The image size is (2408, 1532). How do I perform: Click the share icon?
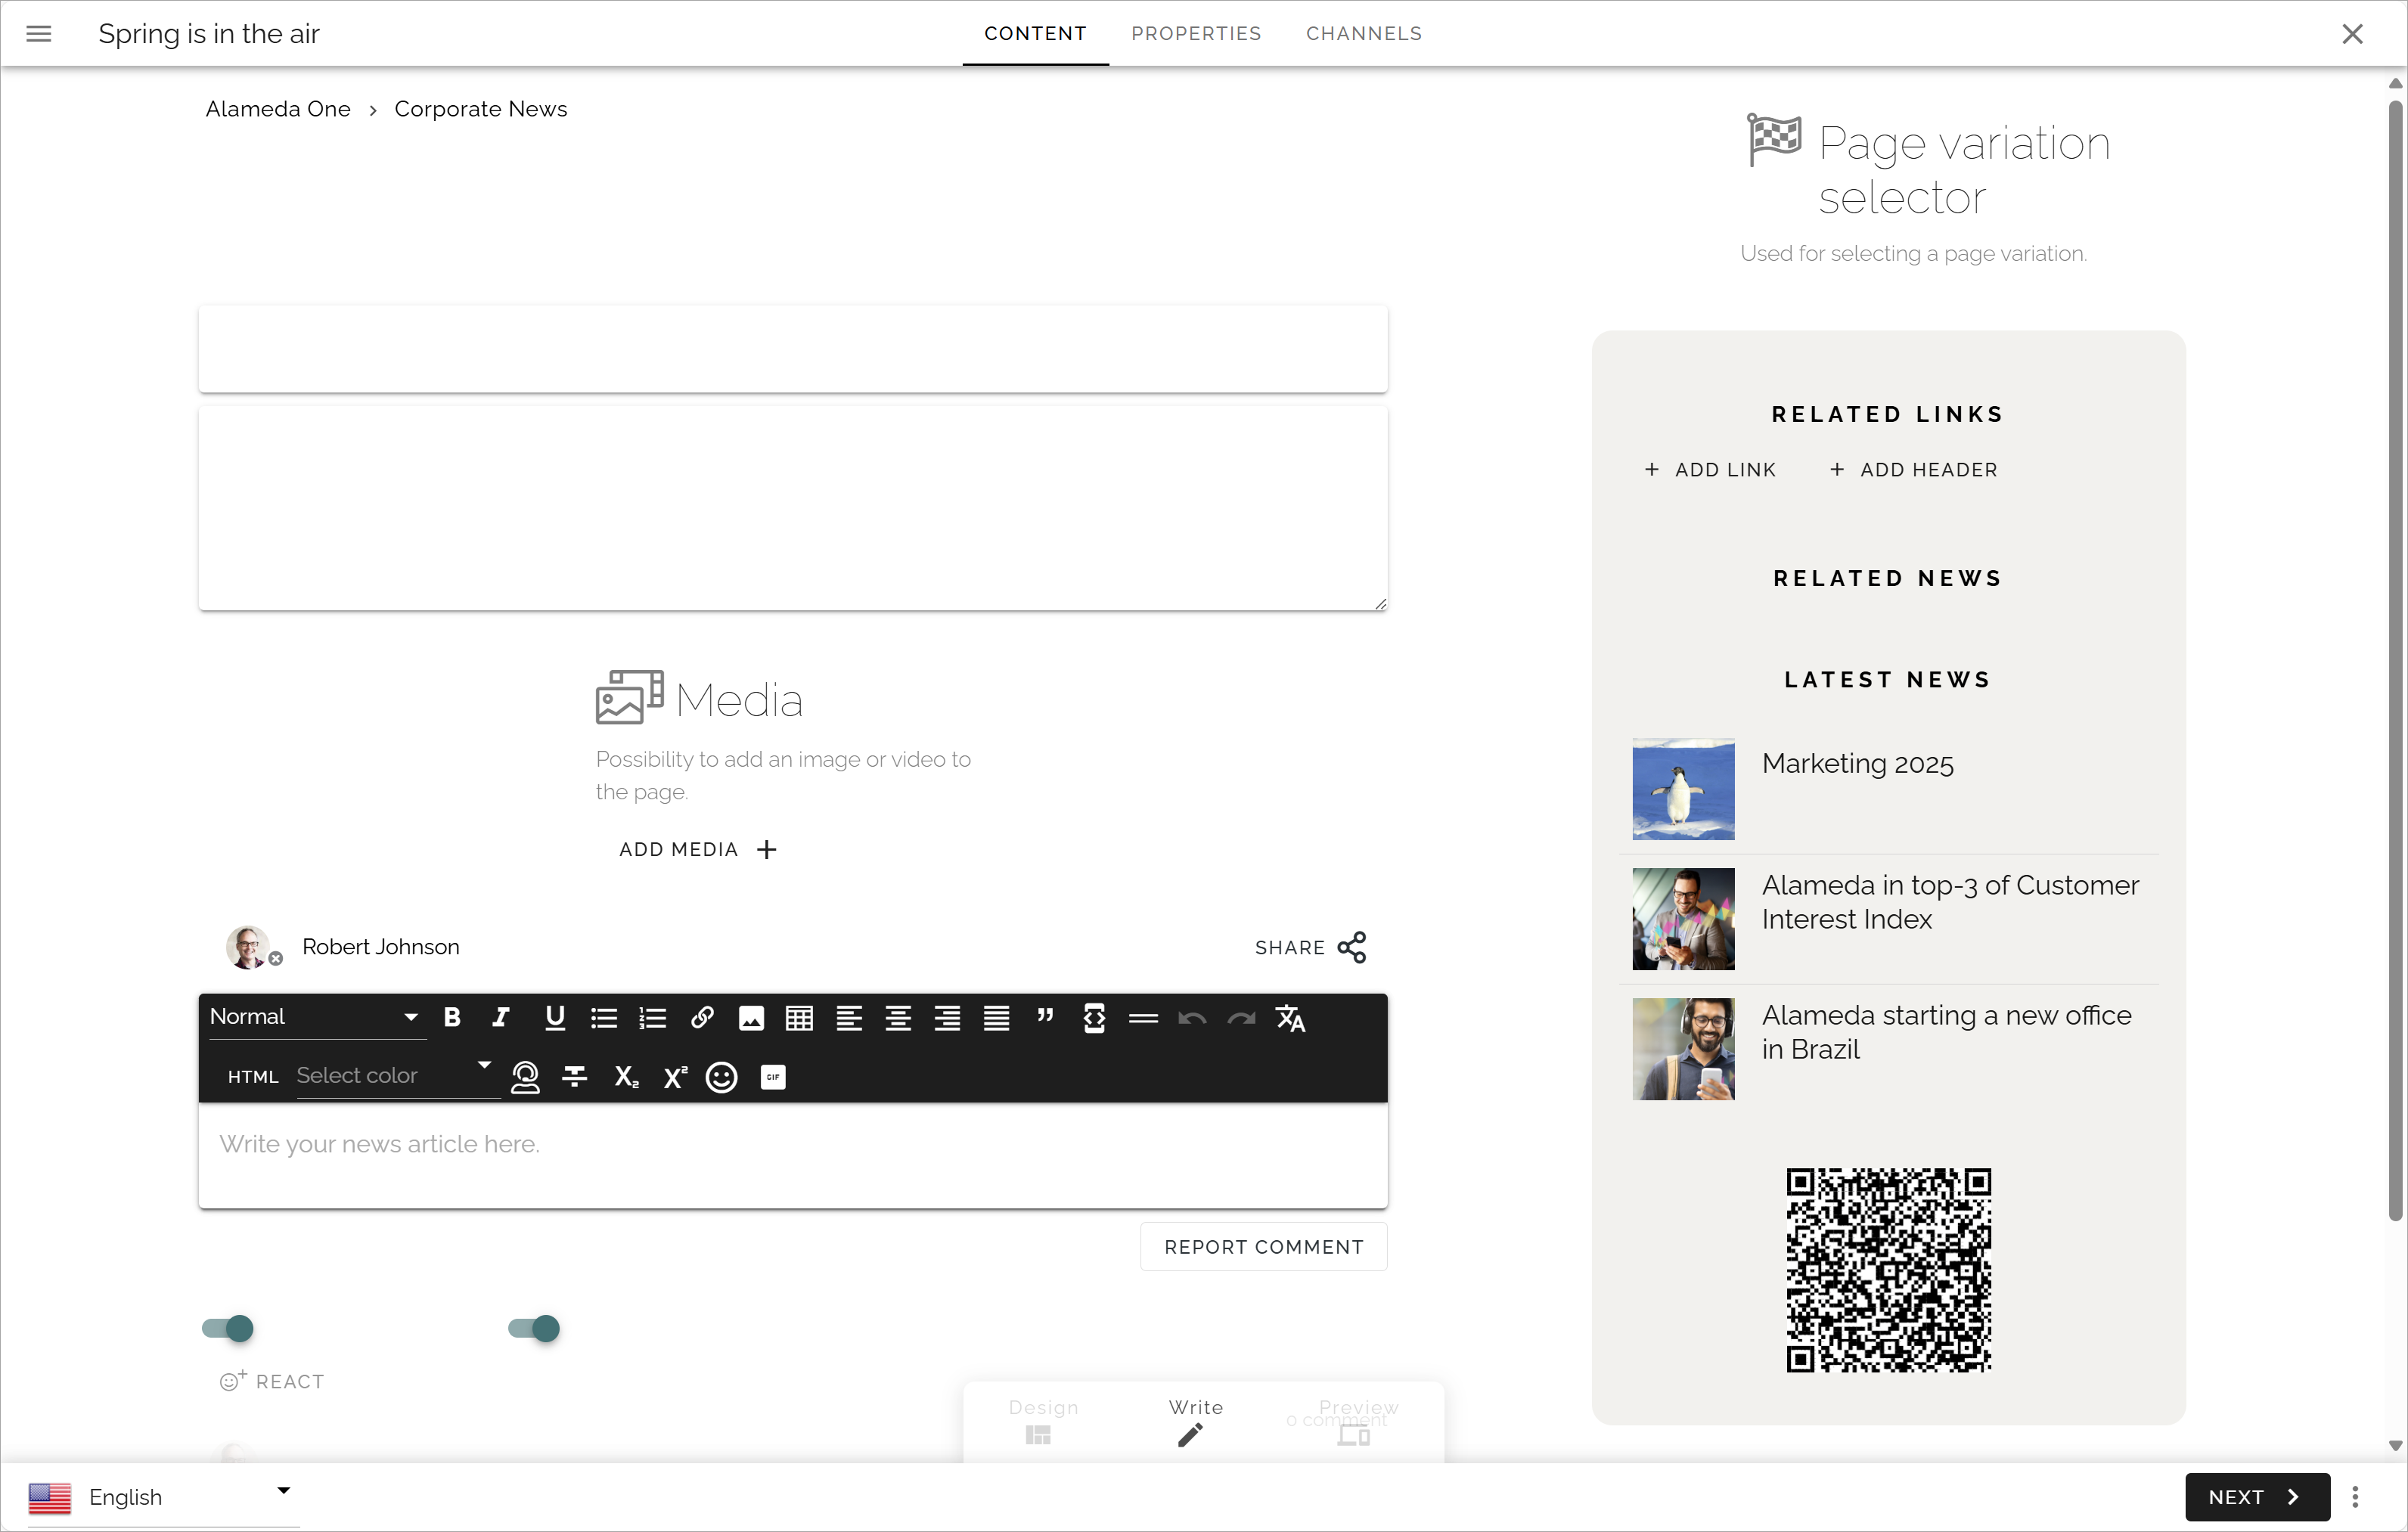pos(1351,947)
